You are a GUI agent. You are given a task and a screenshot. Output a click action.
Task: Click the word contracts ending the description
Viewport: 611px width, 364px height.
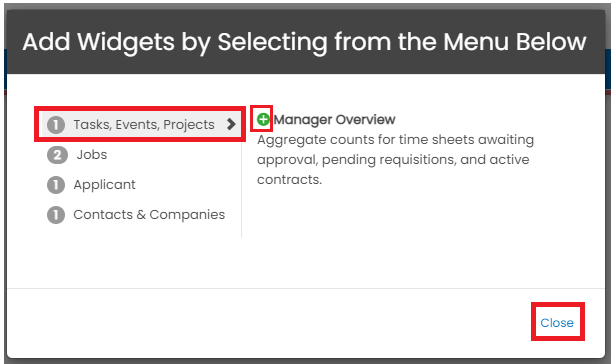click(x=289, y=180)
